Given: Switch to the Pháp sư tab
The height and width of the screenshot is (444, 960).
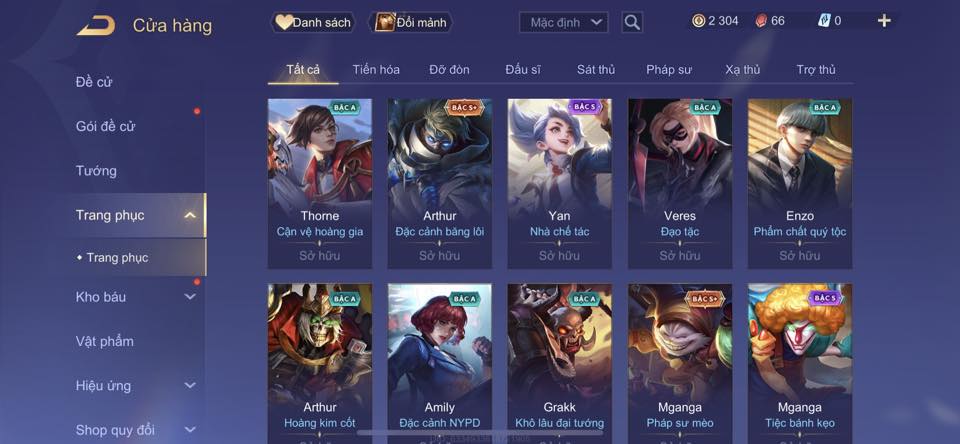Looking at the screenshot, I should (x=669, y=70).
